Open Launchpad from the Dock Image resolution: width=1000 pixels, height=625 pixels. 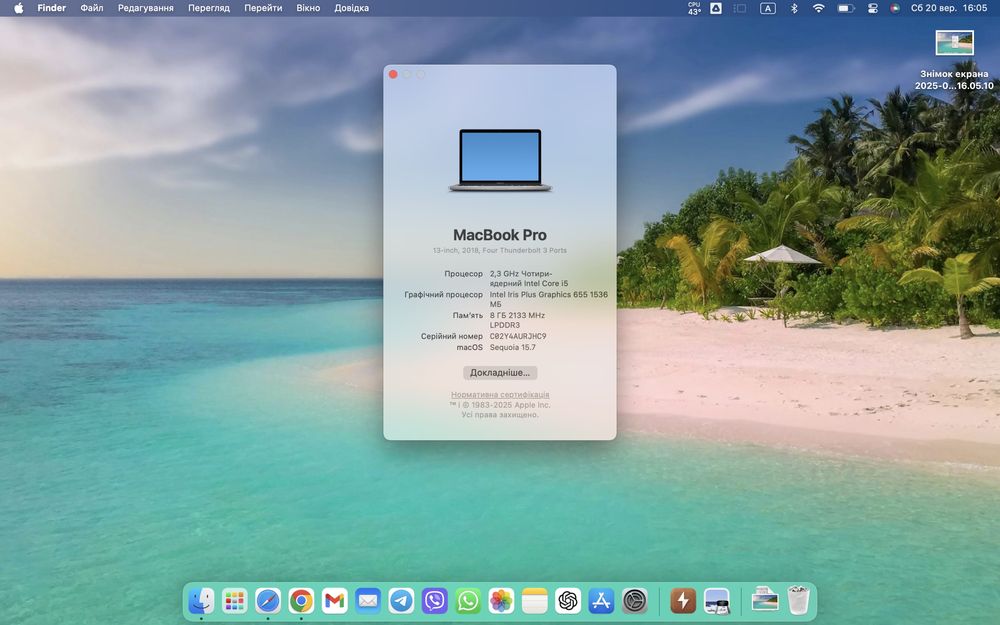[235, 601]
